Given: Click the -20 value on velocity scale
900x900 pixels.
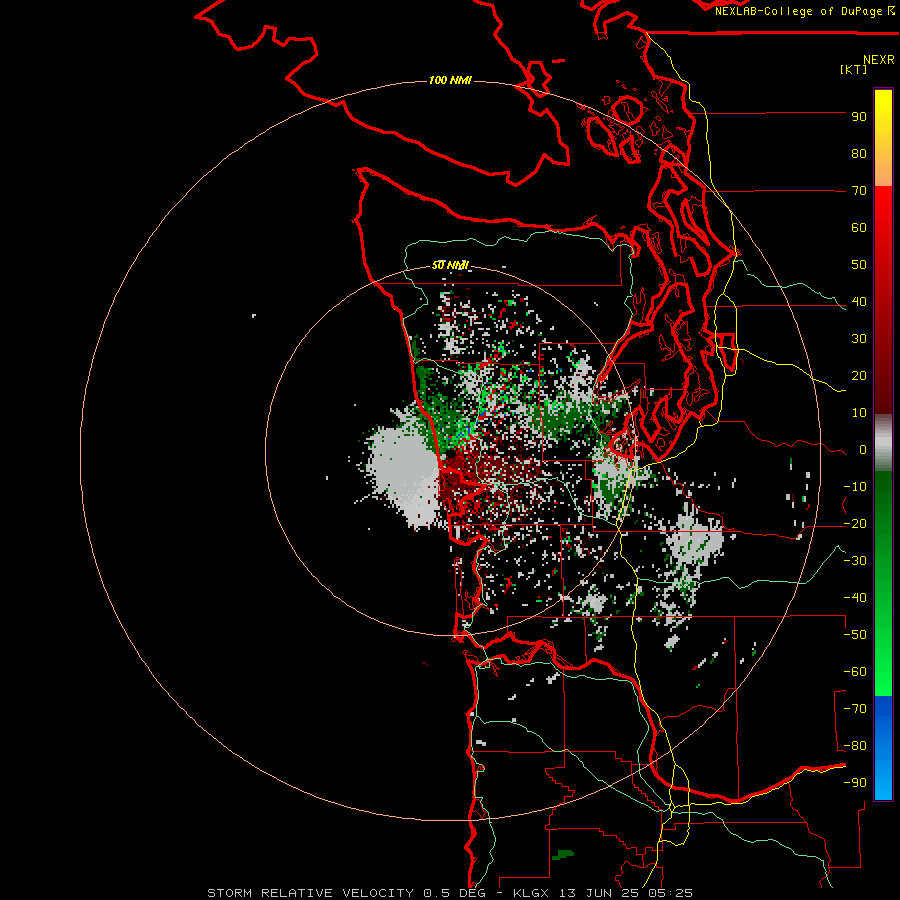Looking at the screenshot, I should (x=855, y=524).
